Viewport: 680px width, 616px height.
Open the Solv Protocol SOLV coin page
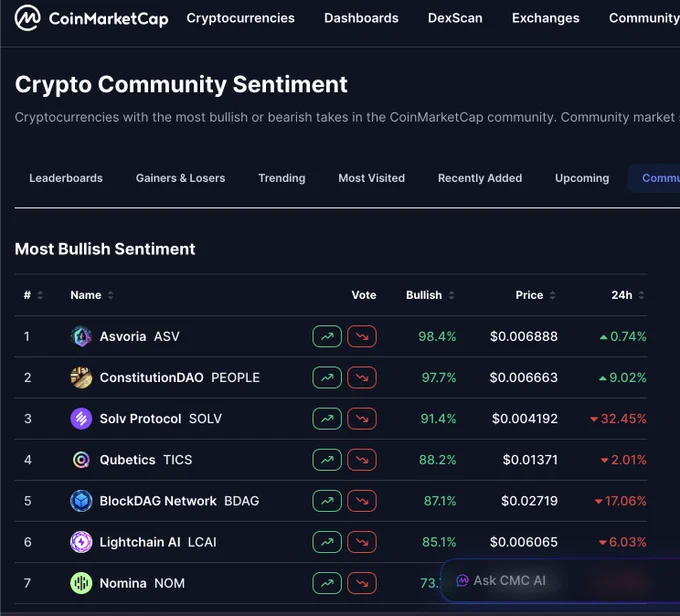click(x=160, y=419)
